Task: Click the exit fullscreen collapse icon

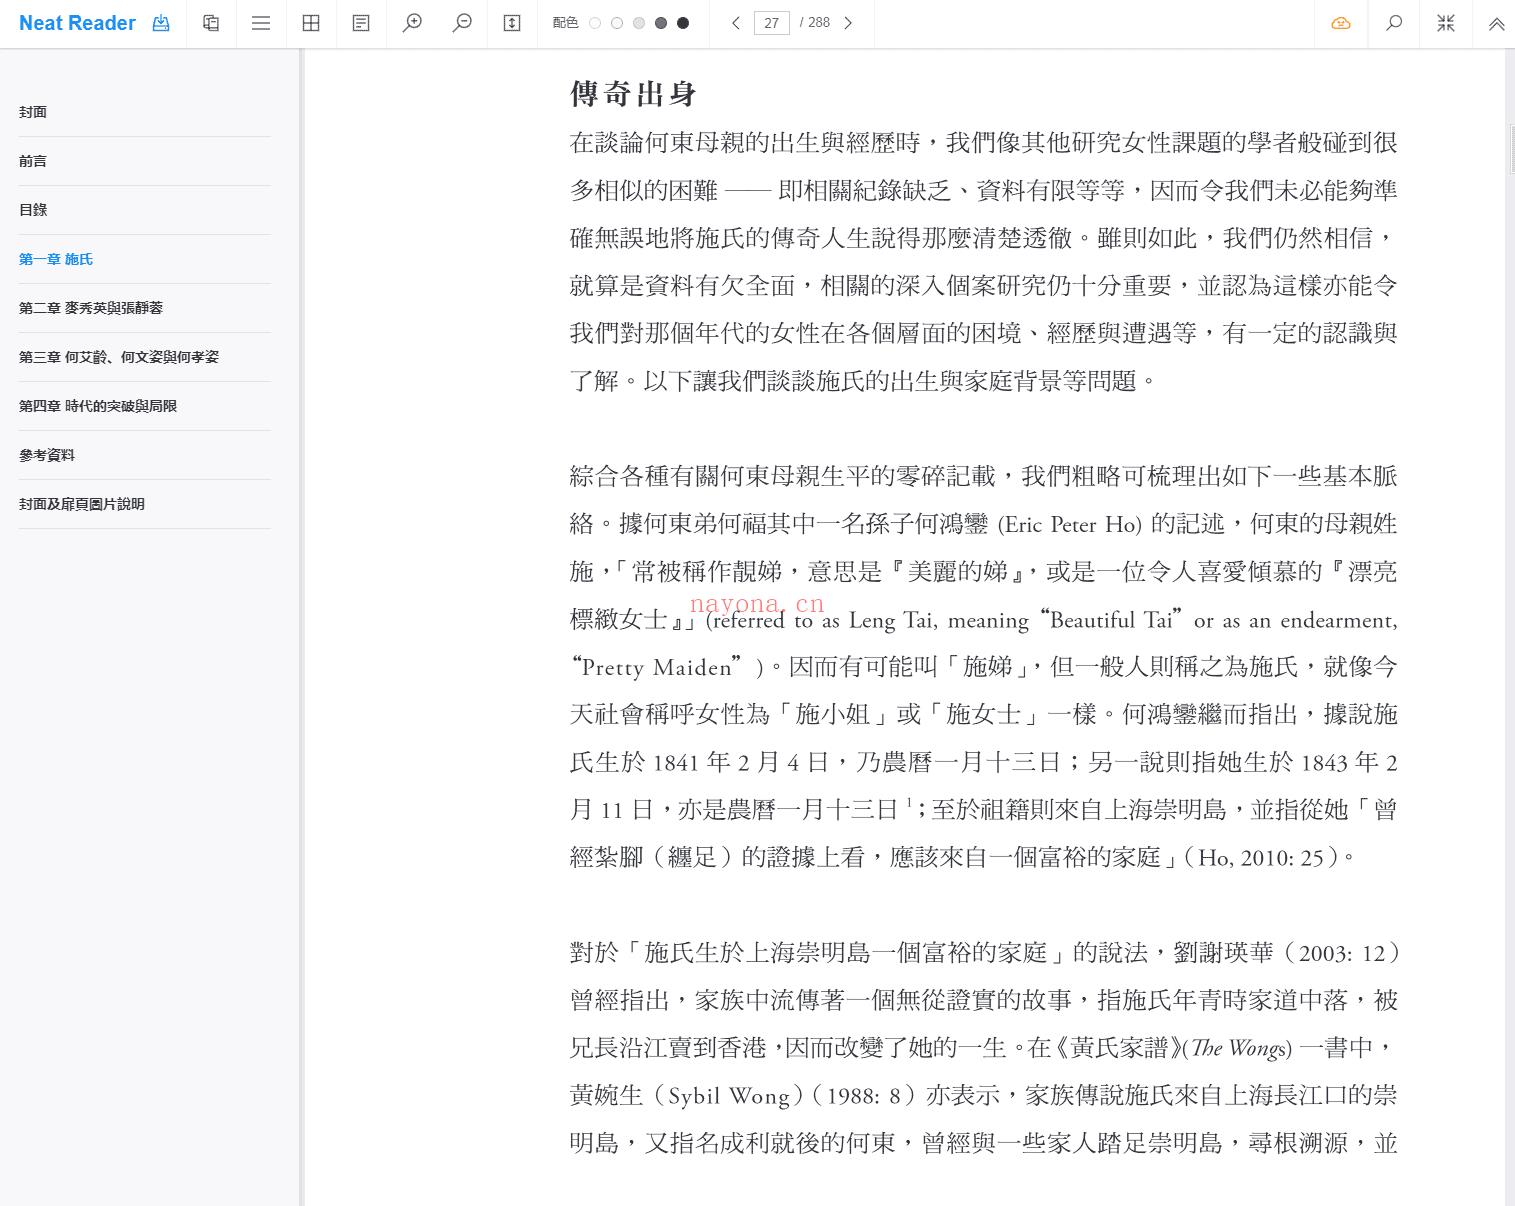Action: (x=1446, y=23)
